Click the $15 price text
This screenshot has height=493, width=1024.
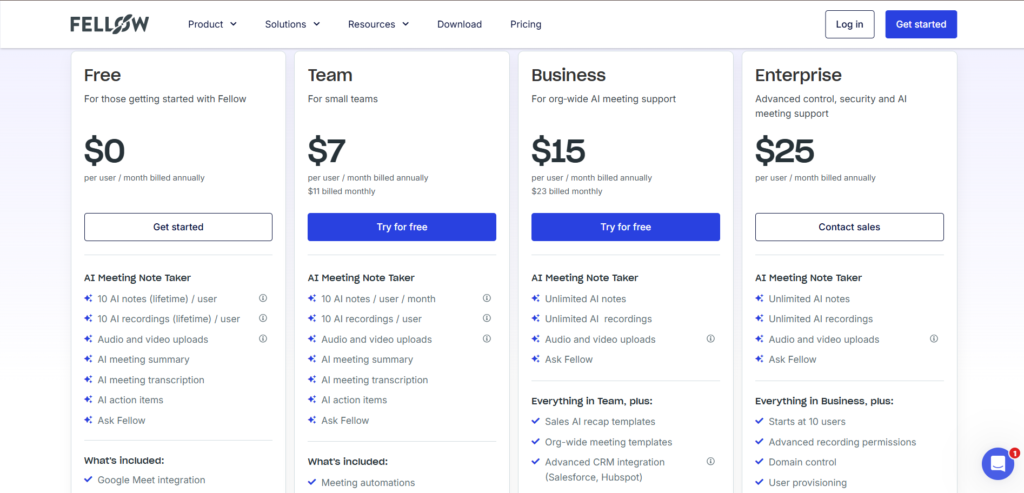[558, 151]
